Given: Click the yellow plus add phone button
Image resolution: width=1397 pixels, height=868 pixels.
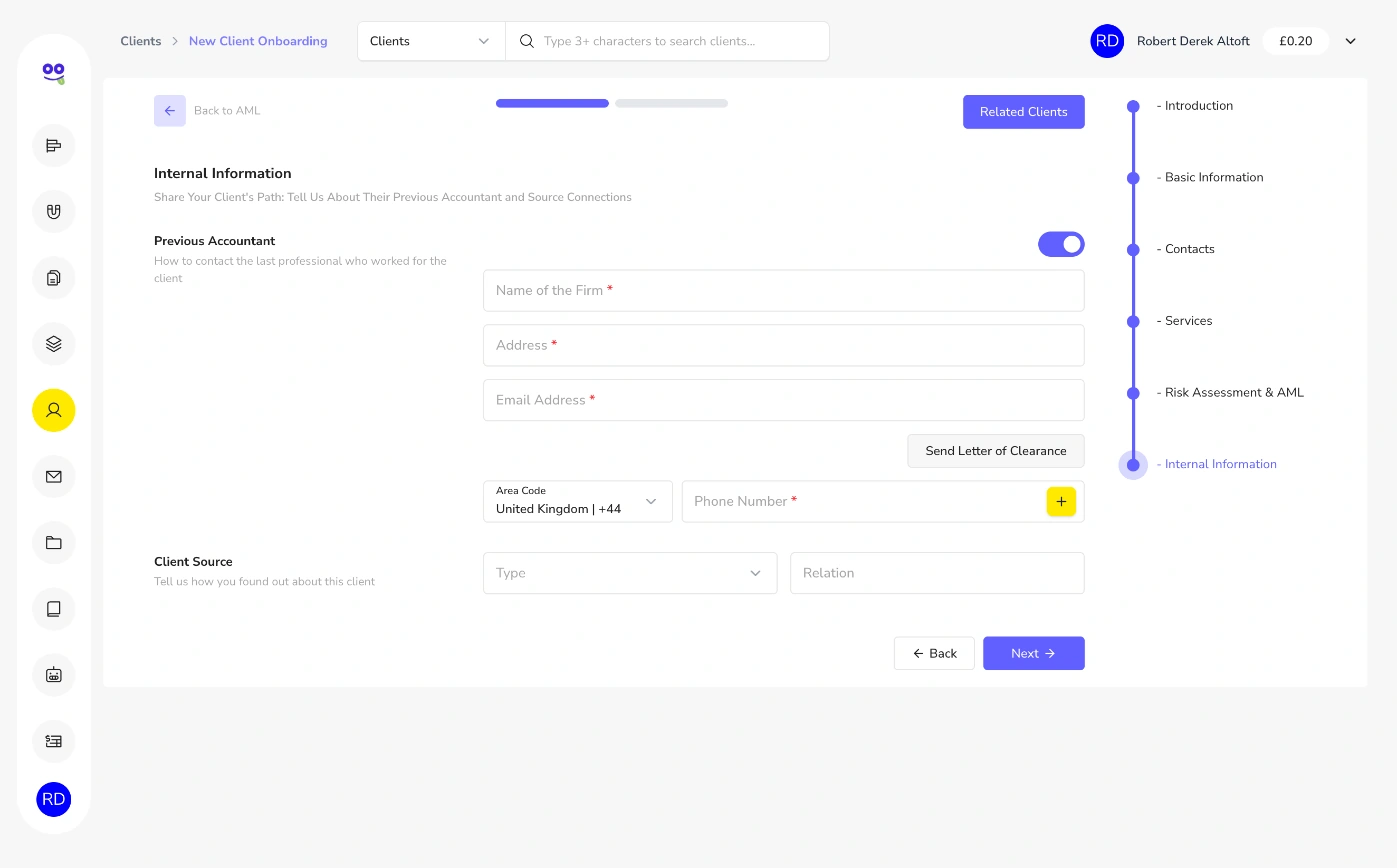Looking at the screenshot, I should point(1061,502).
